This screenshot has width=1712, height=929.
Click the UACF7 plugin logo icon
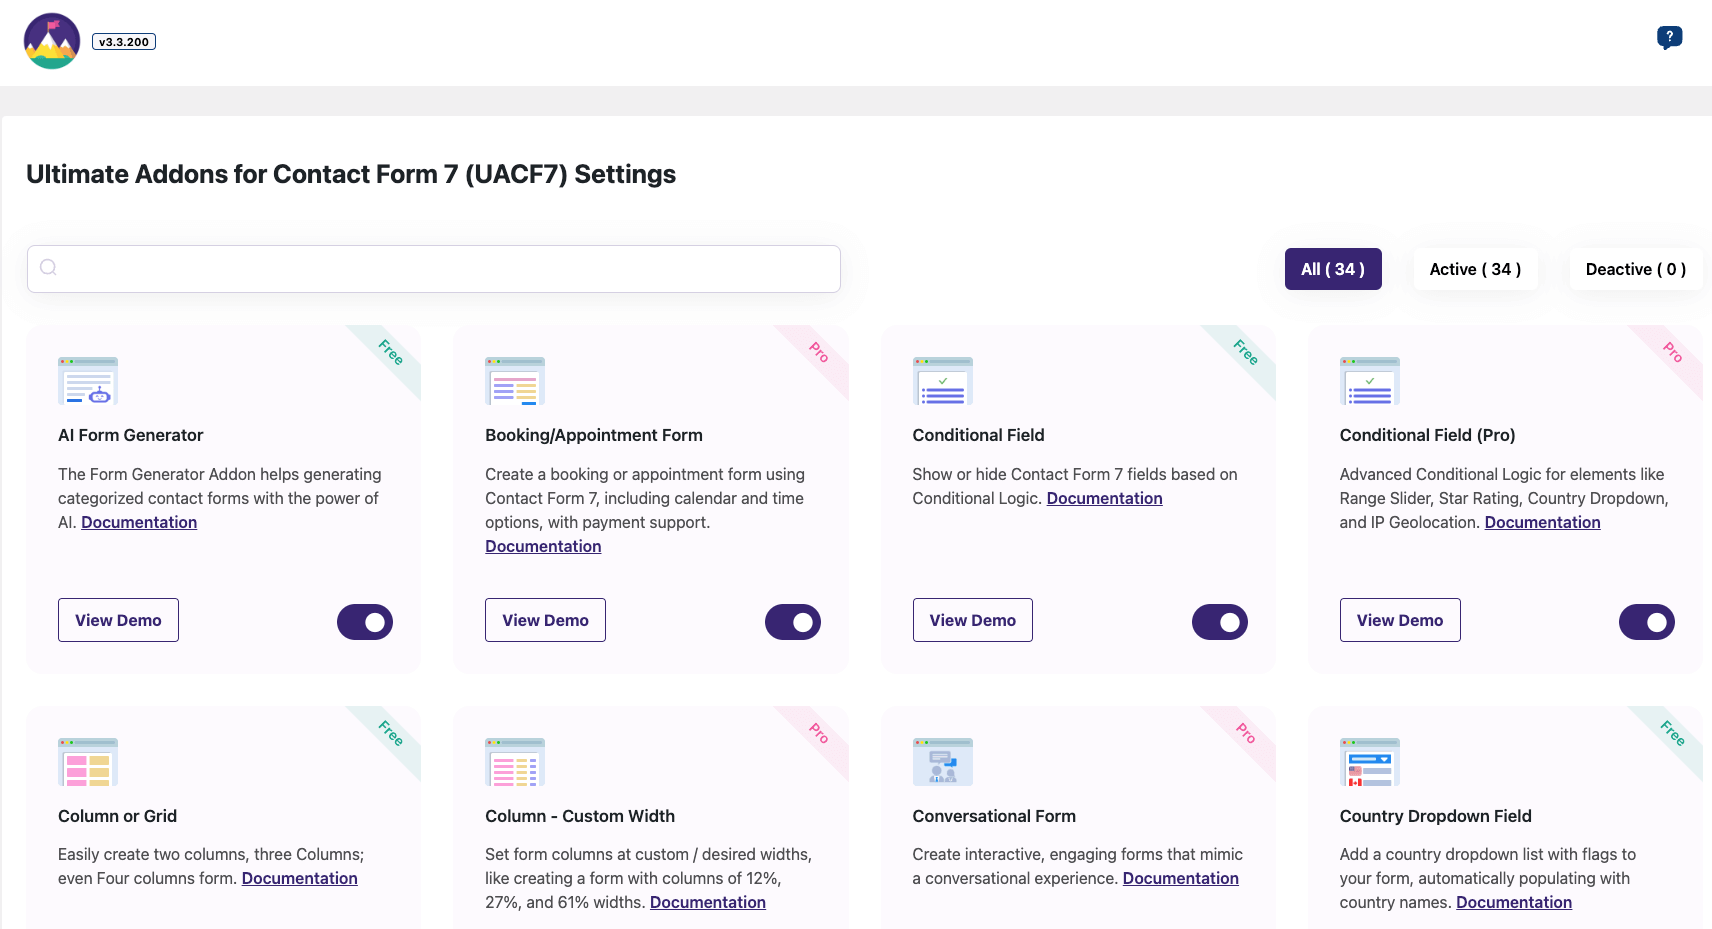(x=50, y=41)
